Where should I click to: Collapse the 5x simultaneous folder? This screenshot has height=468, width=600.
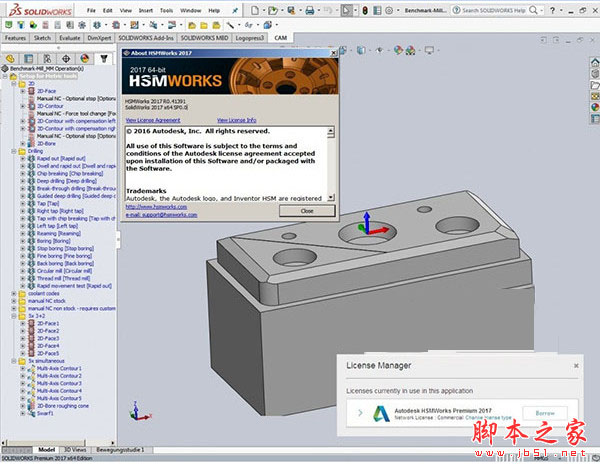click(x=15, y=360)
